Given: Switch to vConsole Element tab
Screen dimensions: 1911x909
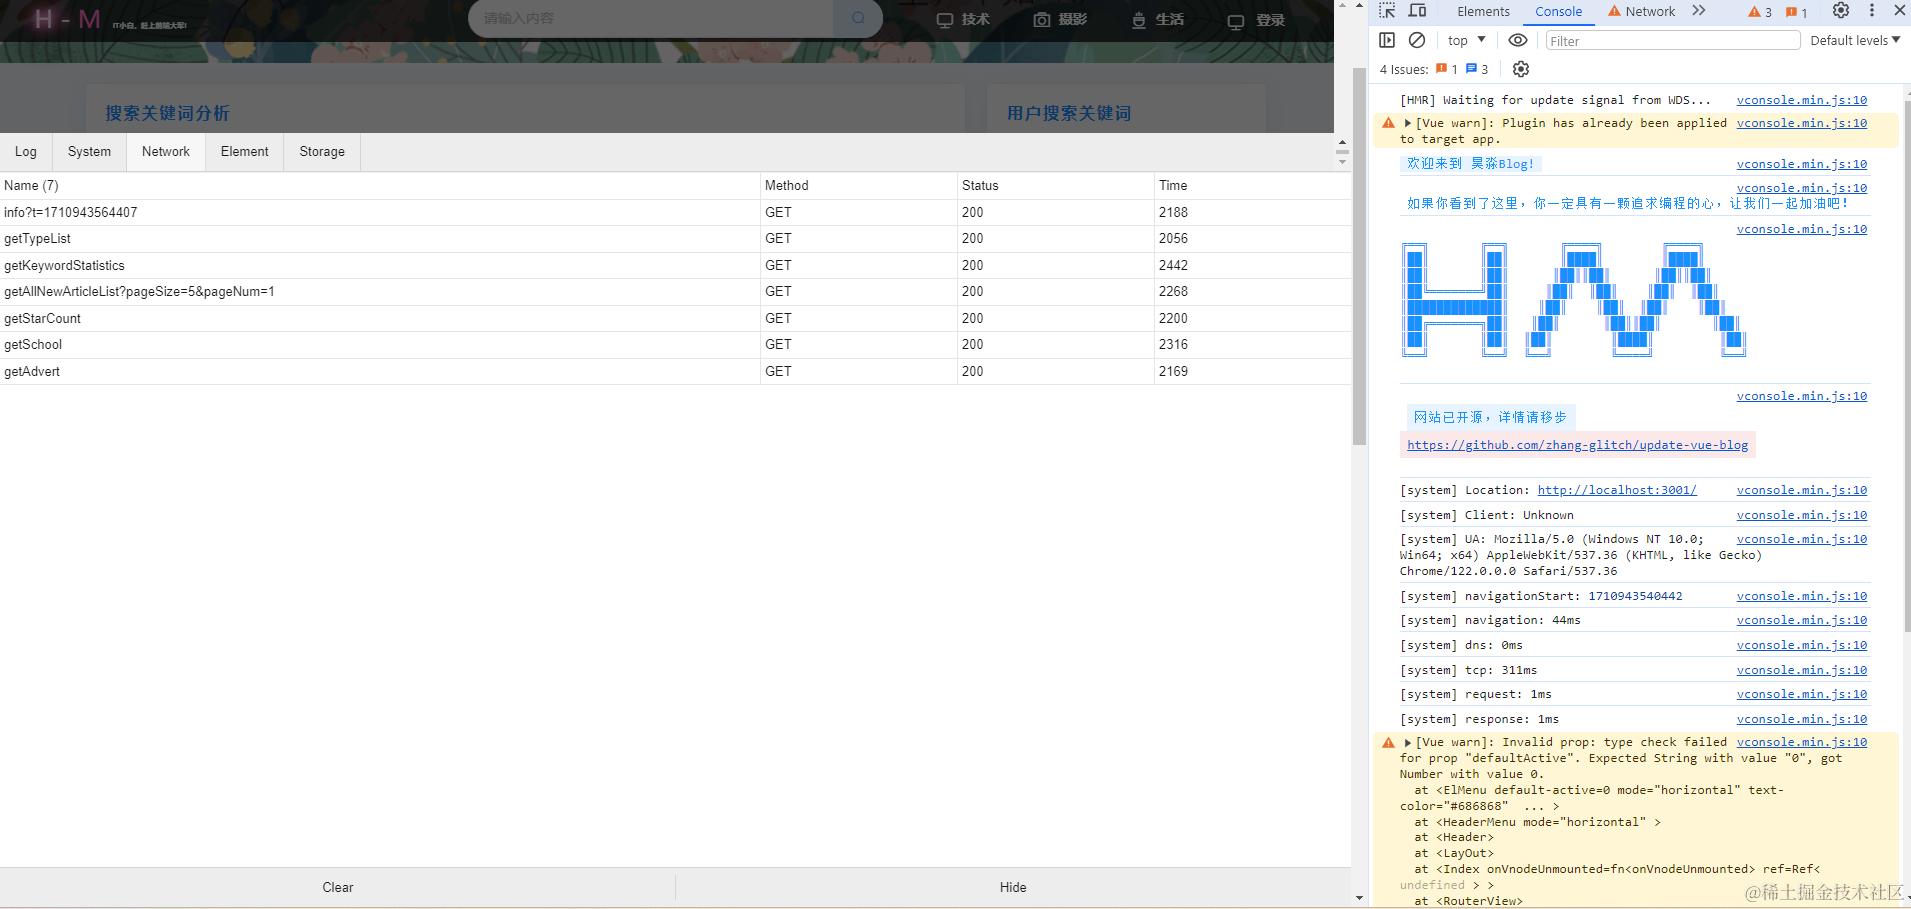Looking at the screenshot, I should (x=245, y=152).
